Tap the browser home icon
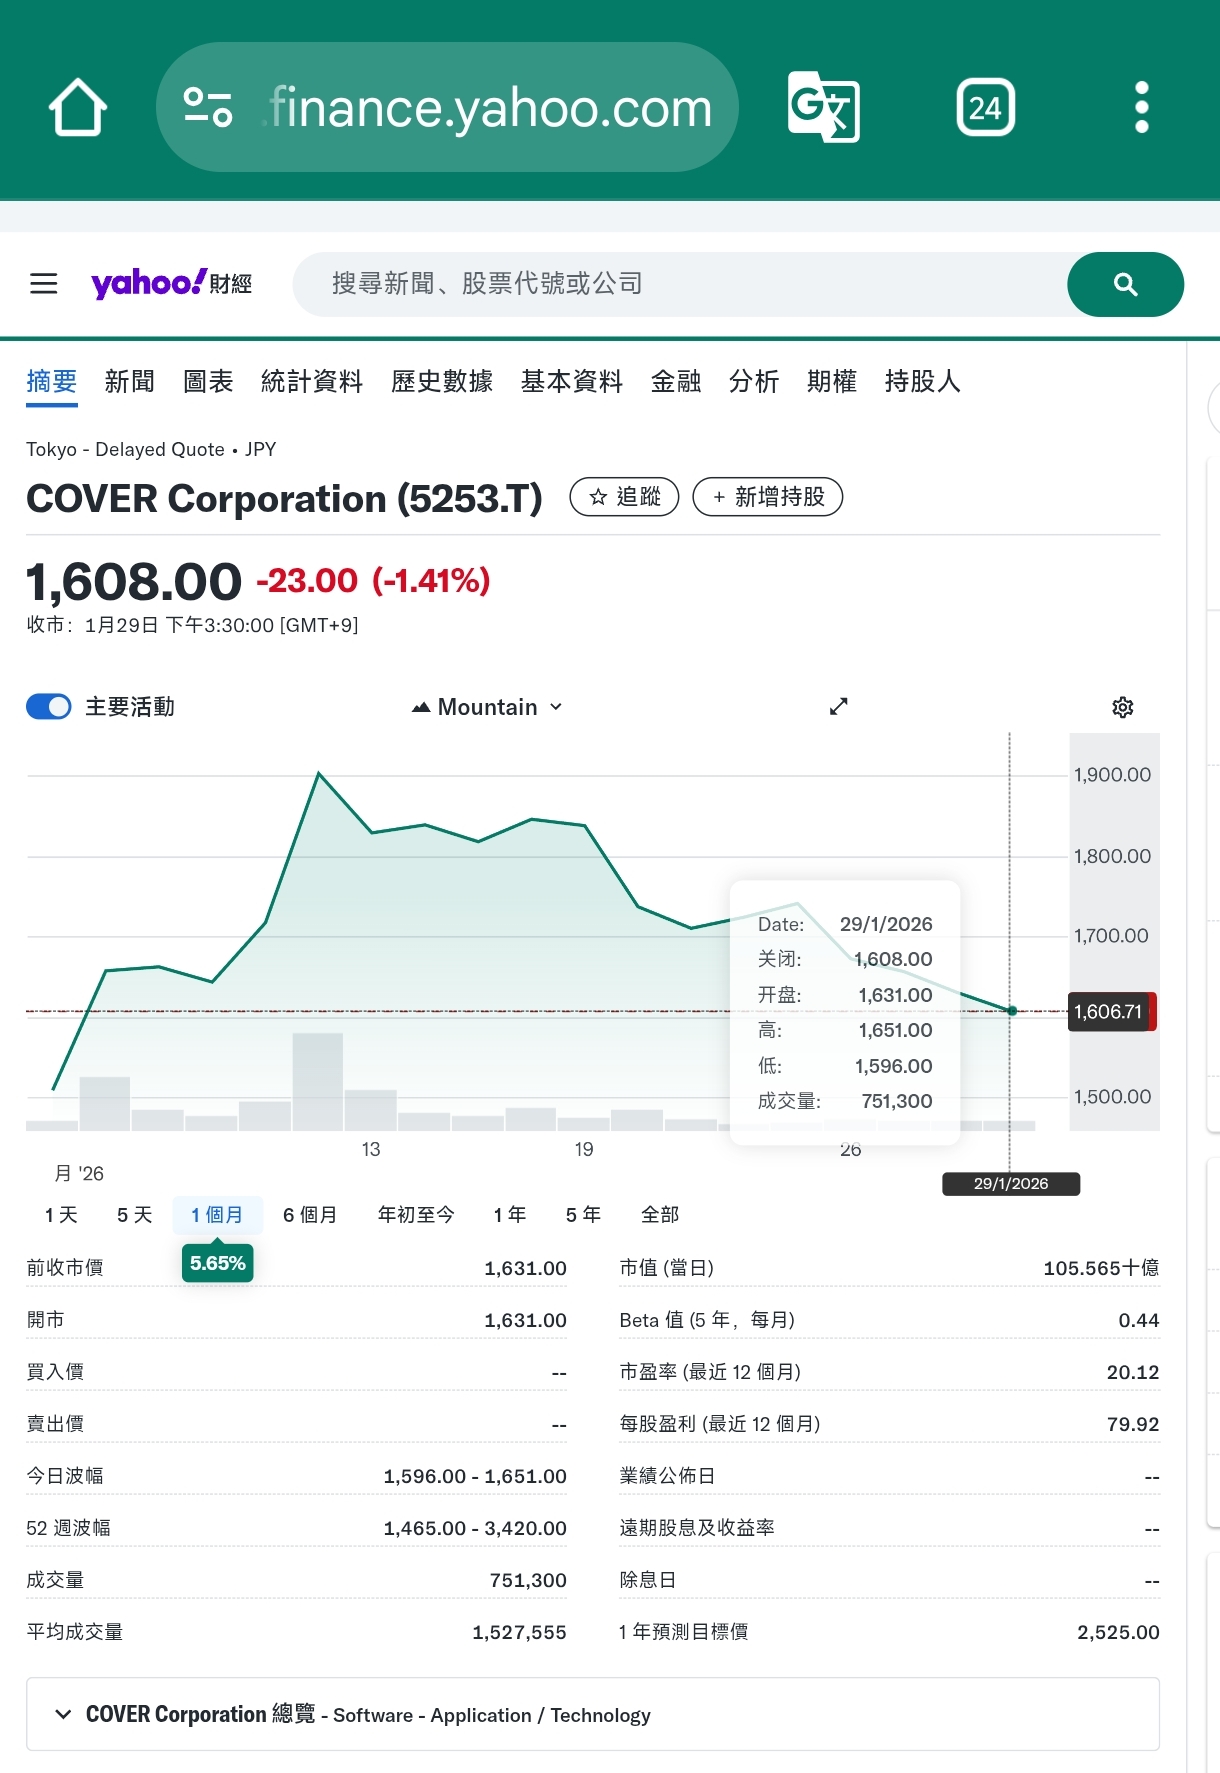 (x=78, y=107)
